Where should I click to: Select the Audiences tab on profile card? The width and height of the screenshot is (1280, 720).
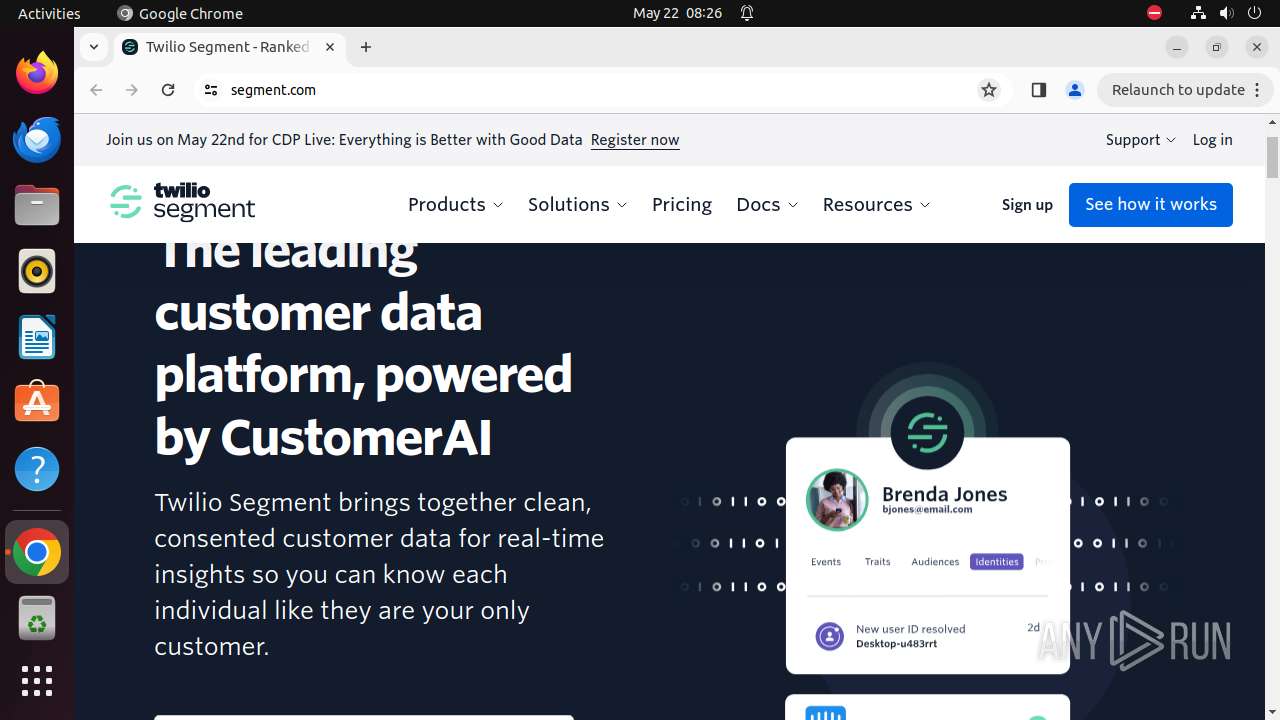click(x=935, y=562)
